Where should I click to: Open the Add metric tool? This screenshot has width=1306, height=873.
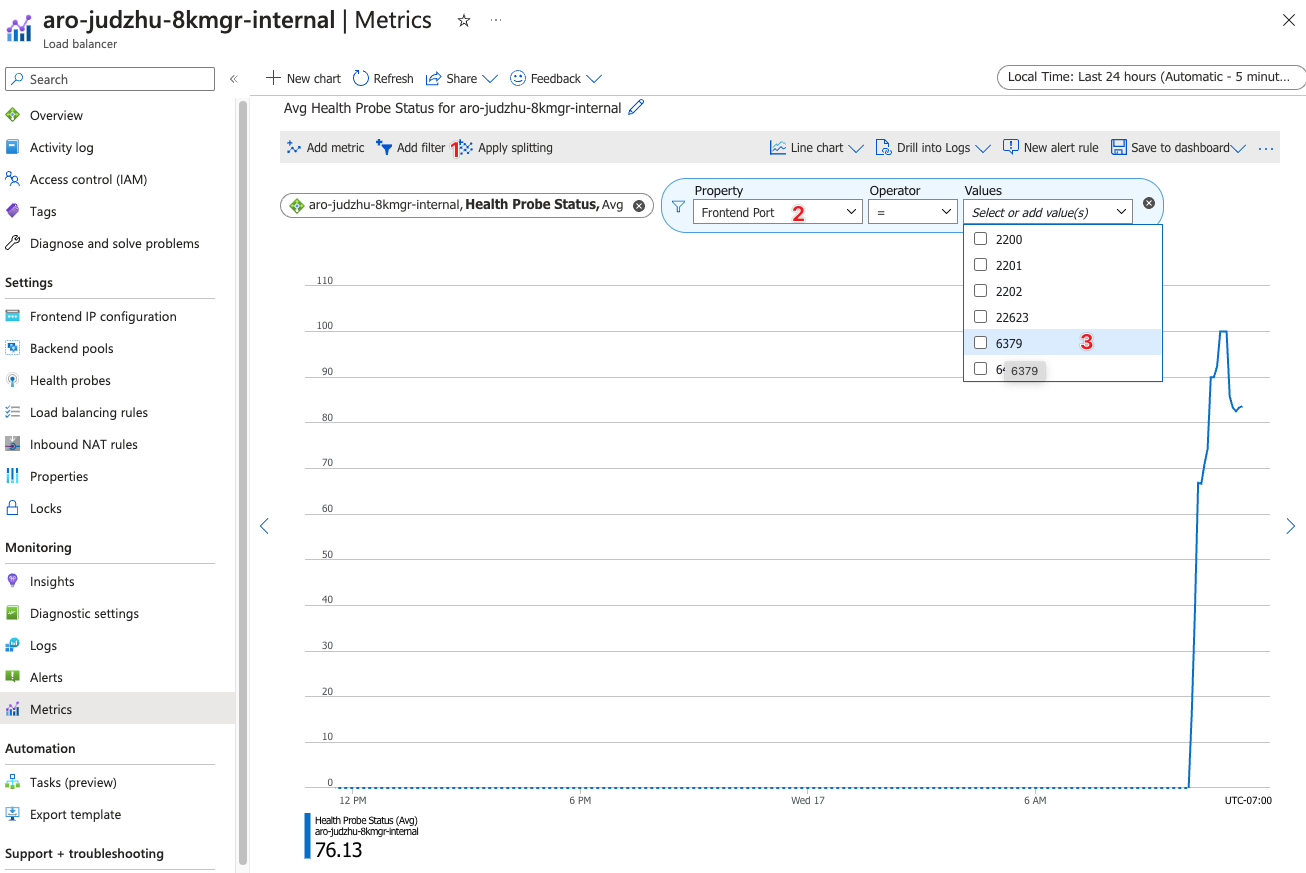(x=325, y=147)
